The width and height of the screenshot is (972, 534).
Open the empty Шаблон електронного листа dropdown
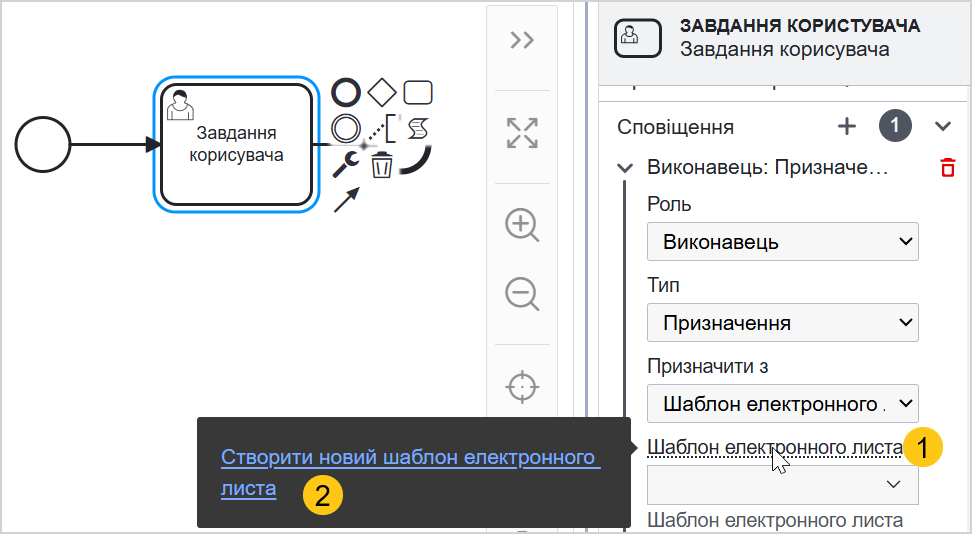(782, 484)
